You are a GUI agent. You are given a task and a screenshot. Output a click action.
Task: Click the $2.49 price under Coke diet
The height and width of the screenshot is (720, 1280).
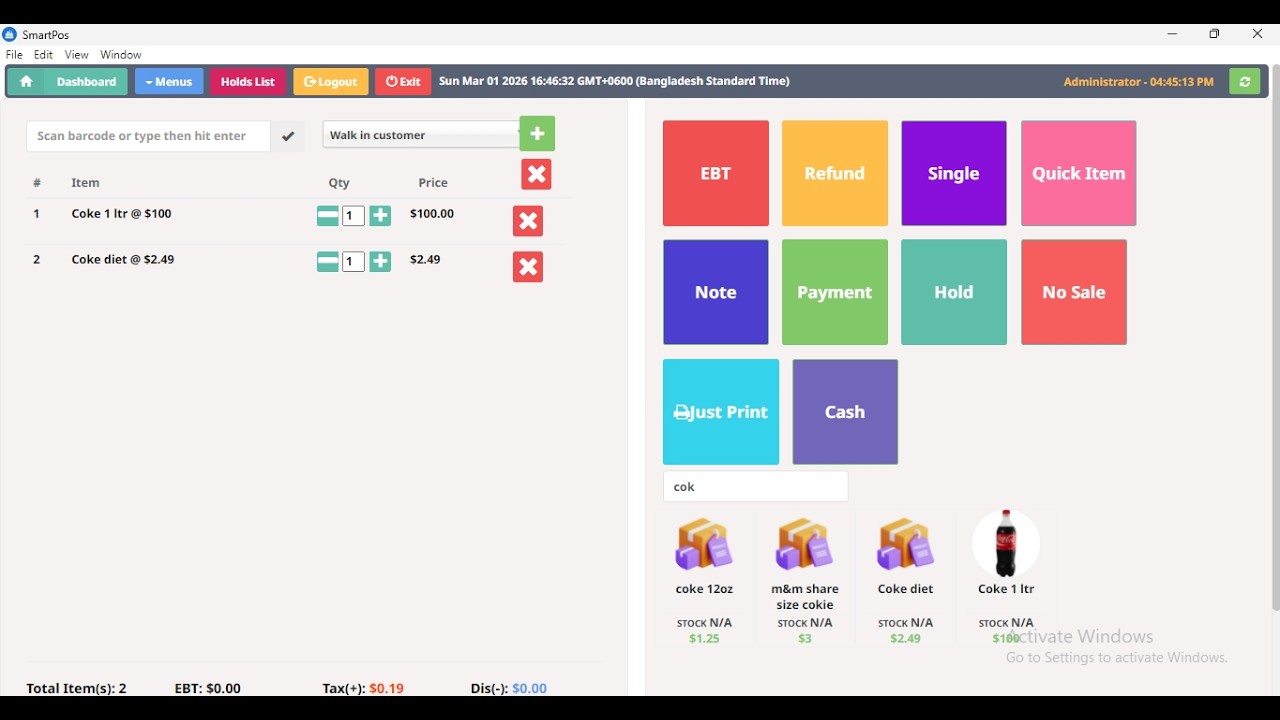[906, 639]
